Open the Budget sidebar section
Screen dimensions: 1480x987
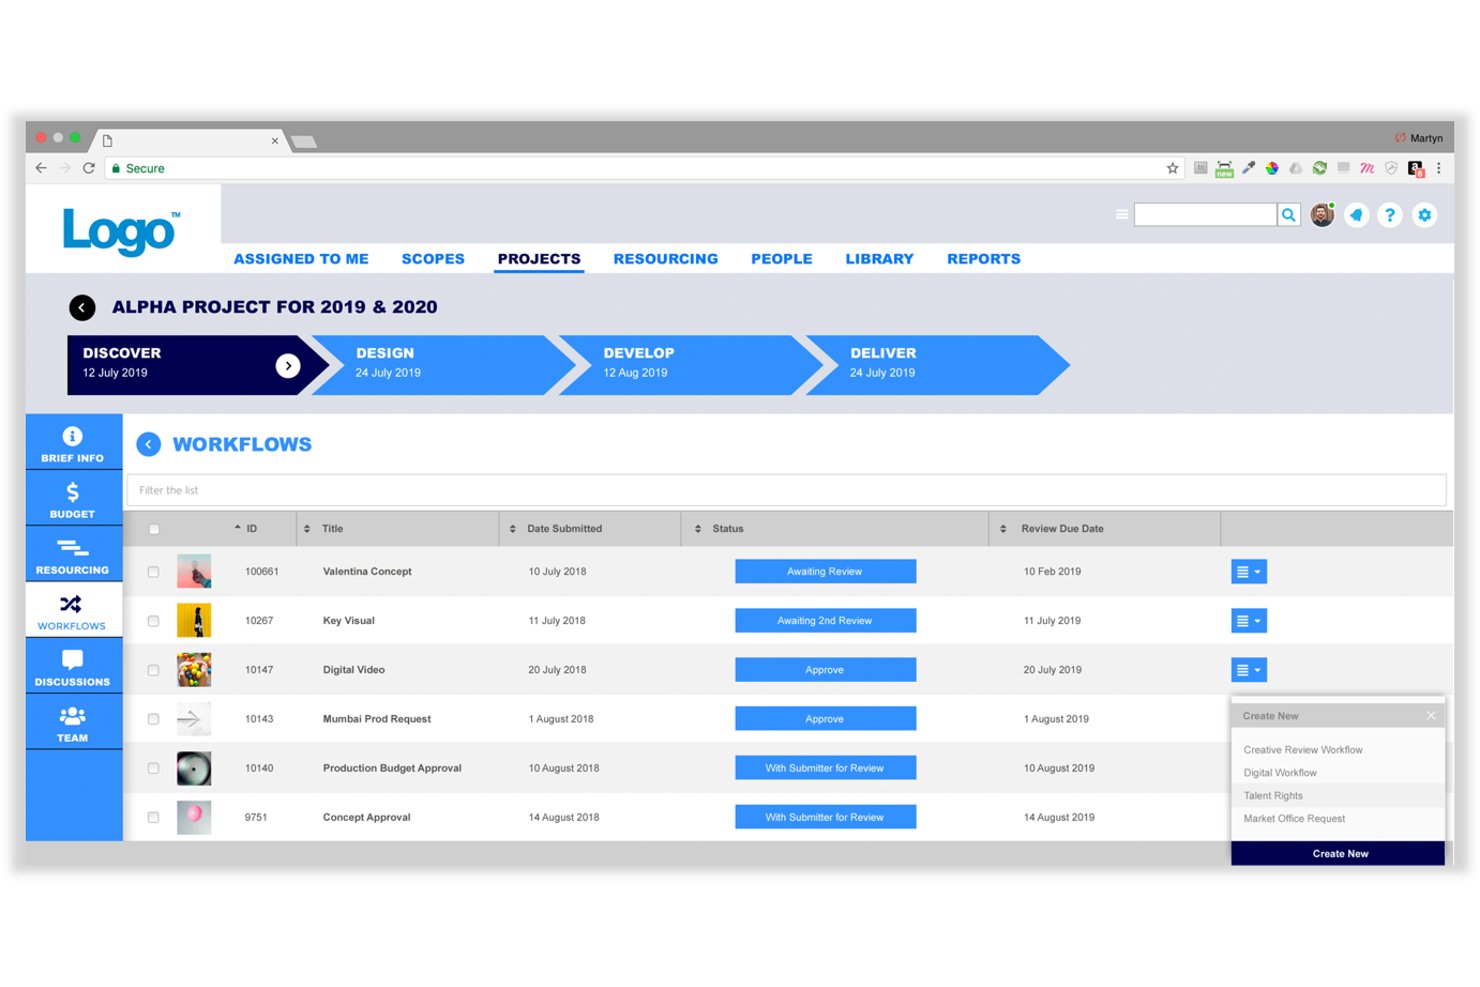[x=73, y=499]
